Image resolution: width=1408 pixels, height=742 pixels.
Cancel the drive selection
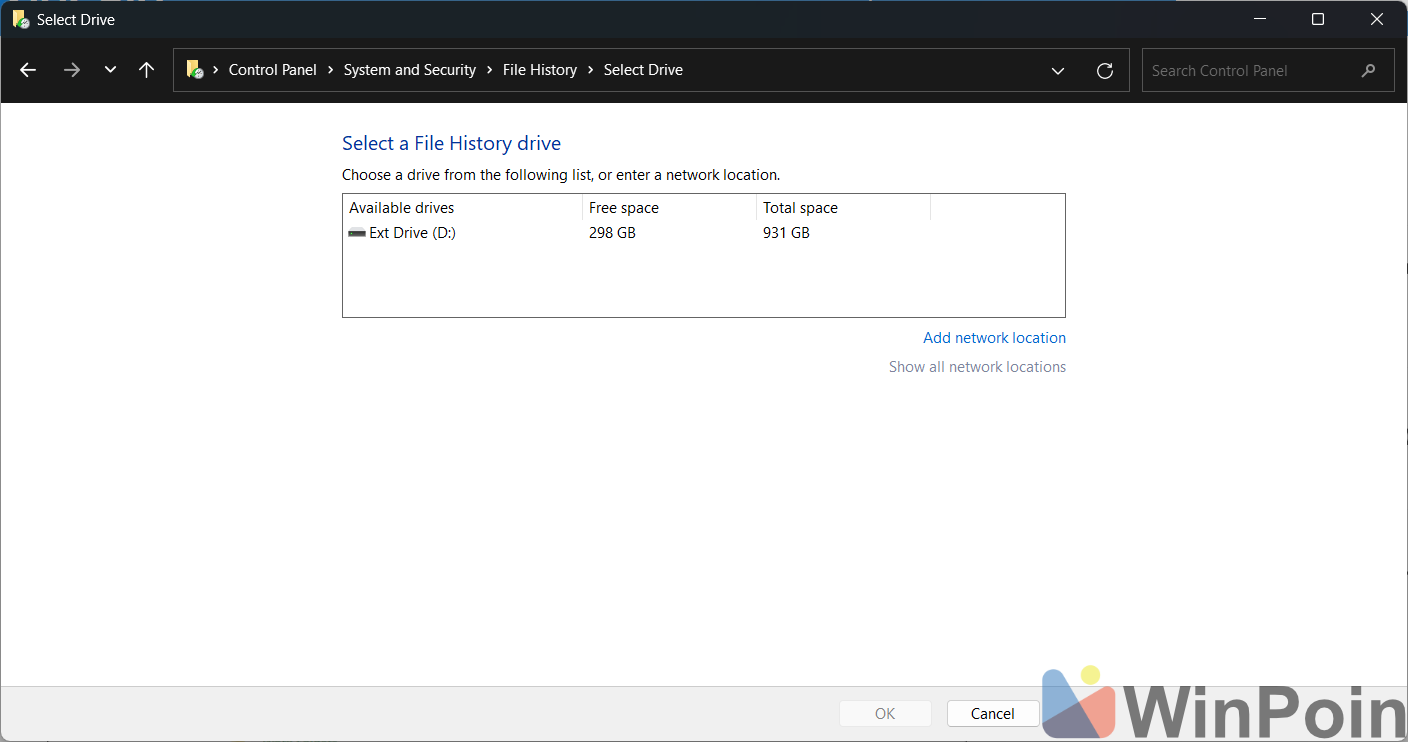[x=993, y=713]
